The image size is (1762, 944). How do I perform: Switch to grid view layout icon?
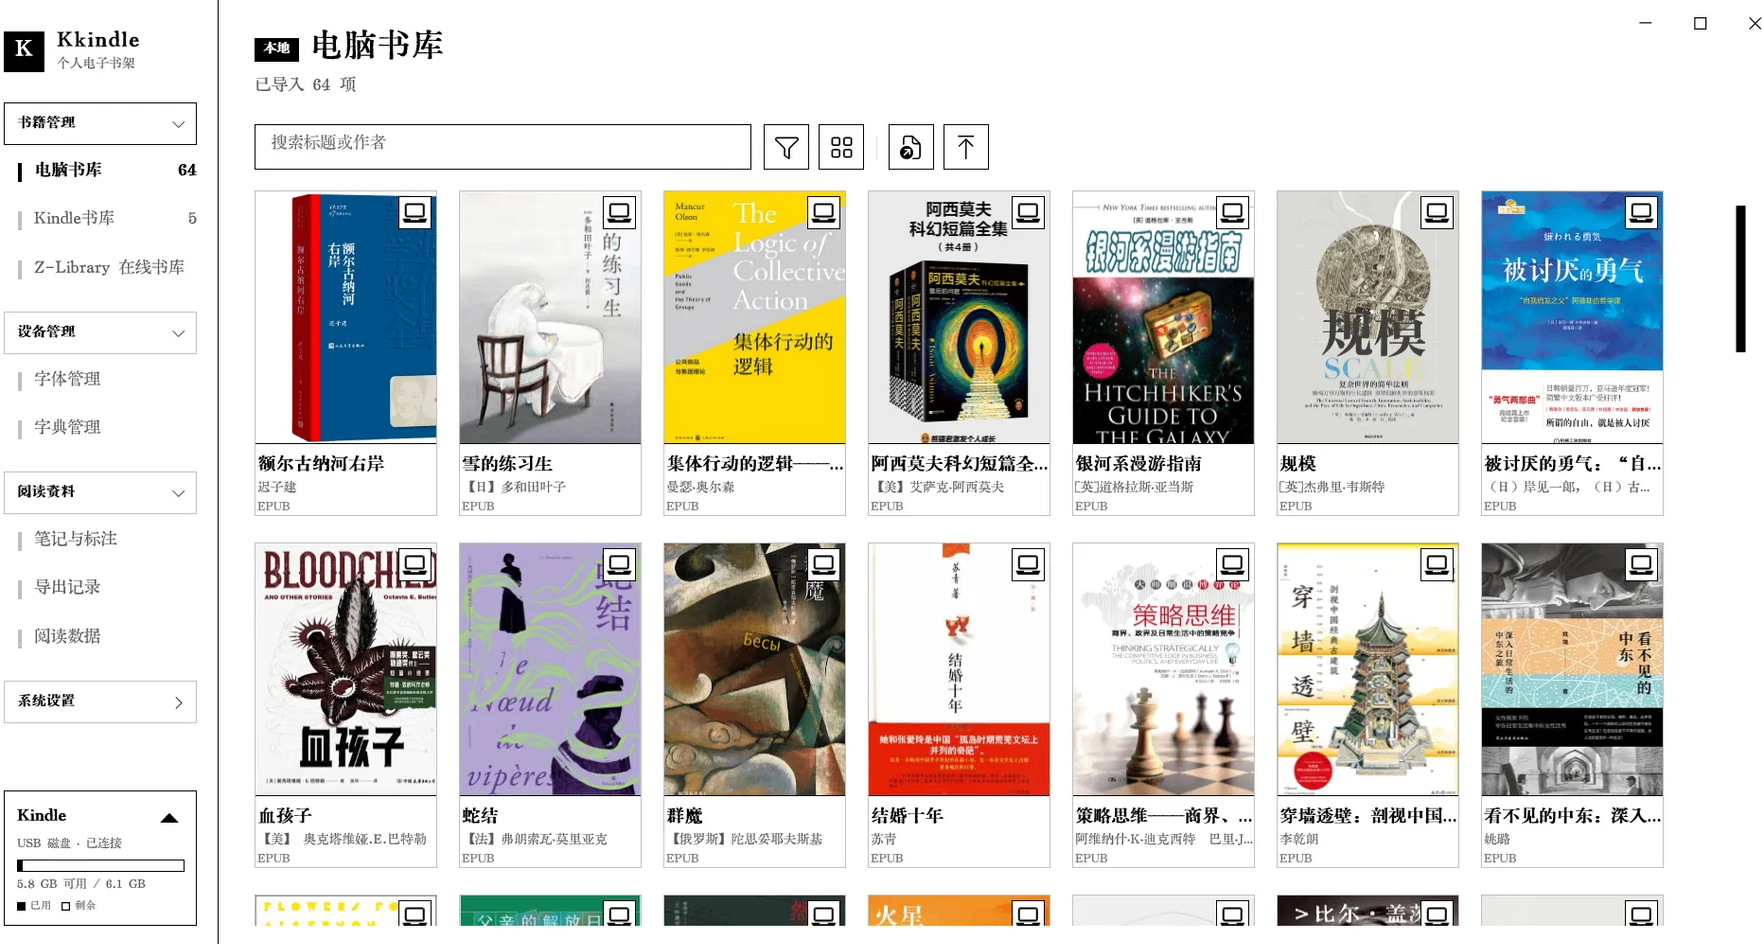(x=842, y=148)
